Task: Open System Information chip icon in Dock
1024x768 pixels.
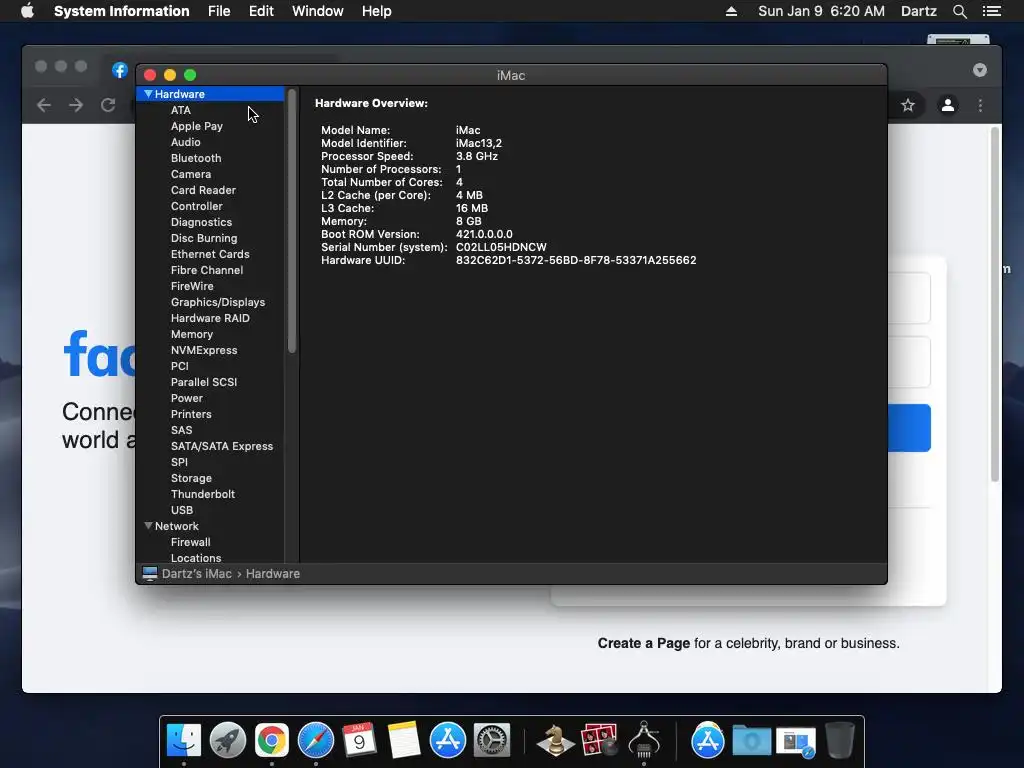Action: pyautogui.click(x=644, y=740)
